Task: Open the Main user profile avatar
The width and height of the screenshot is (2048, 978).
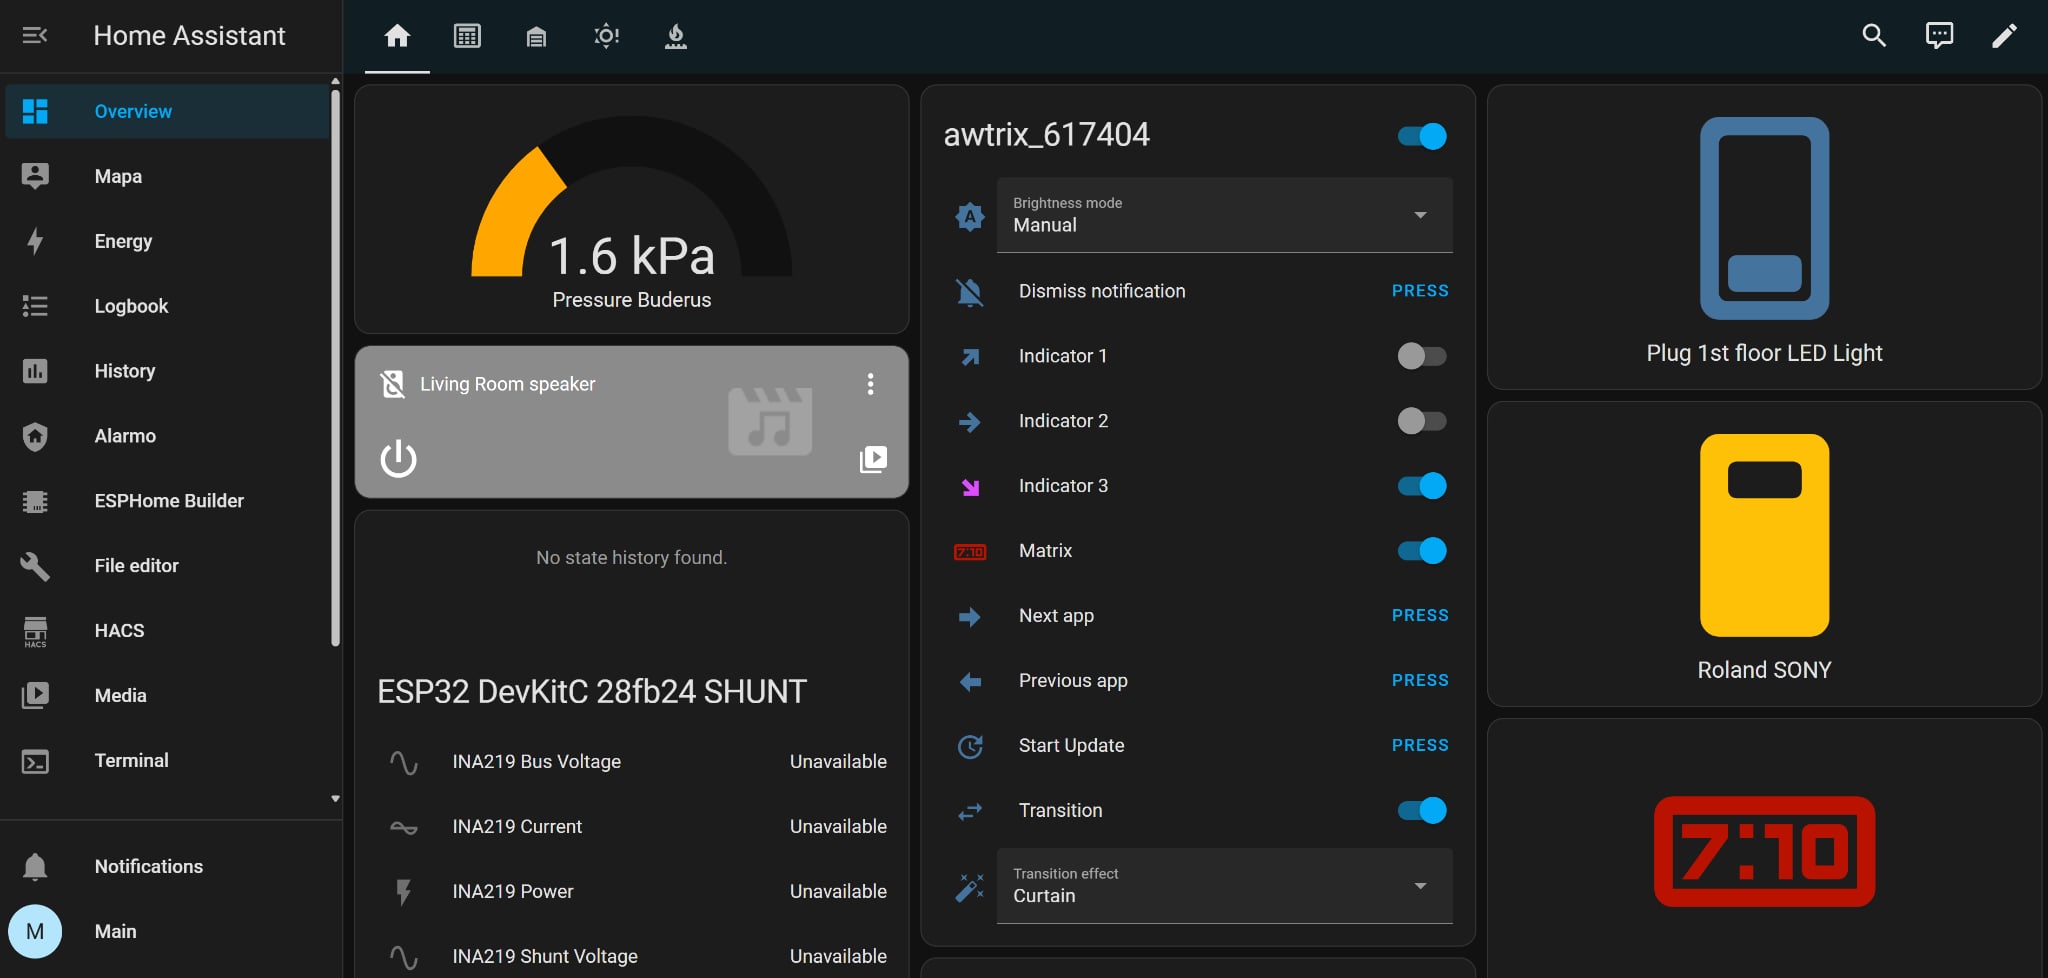Action: 35,931
